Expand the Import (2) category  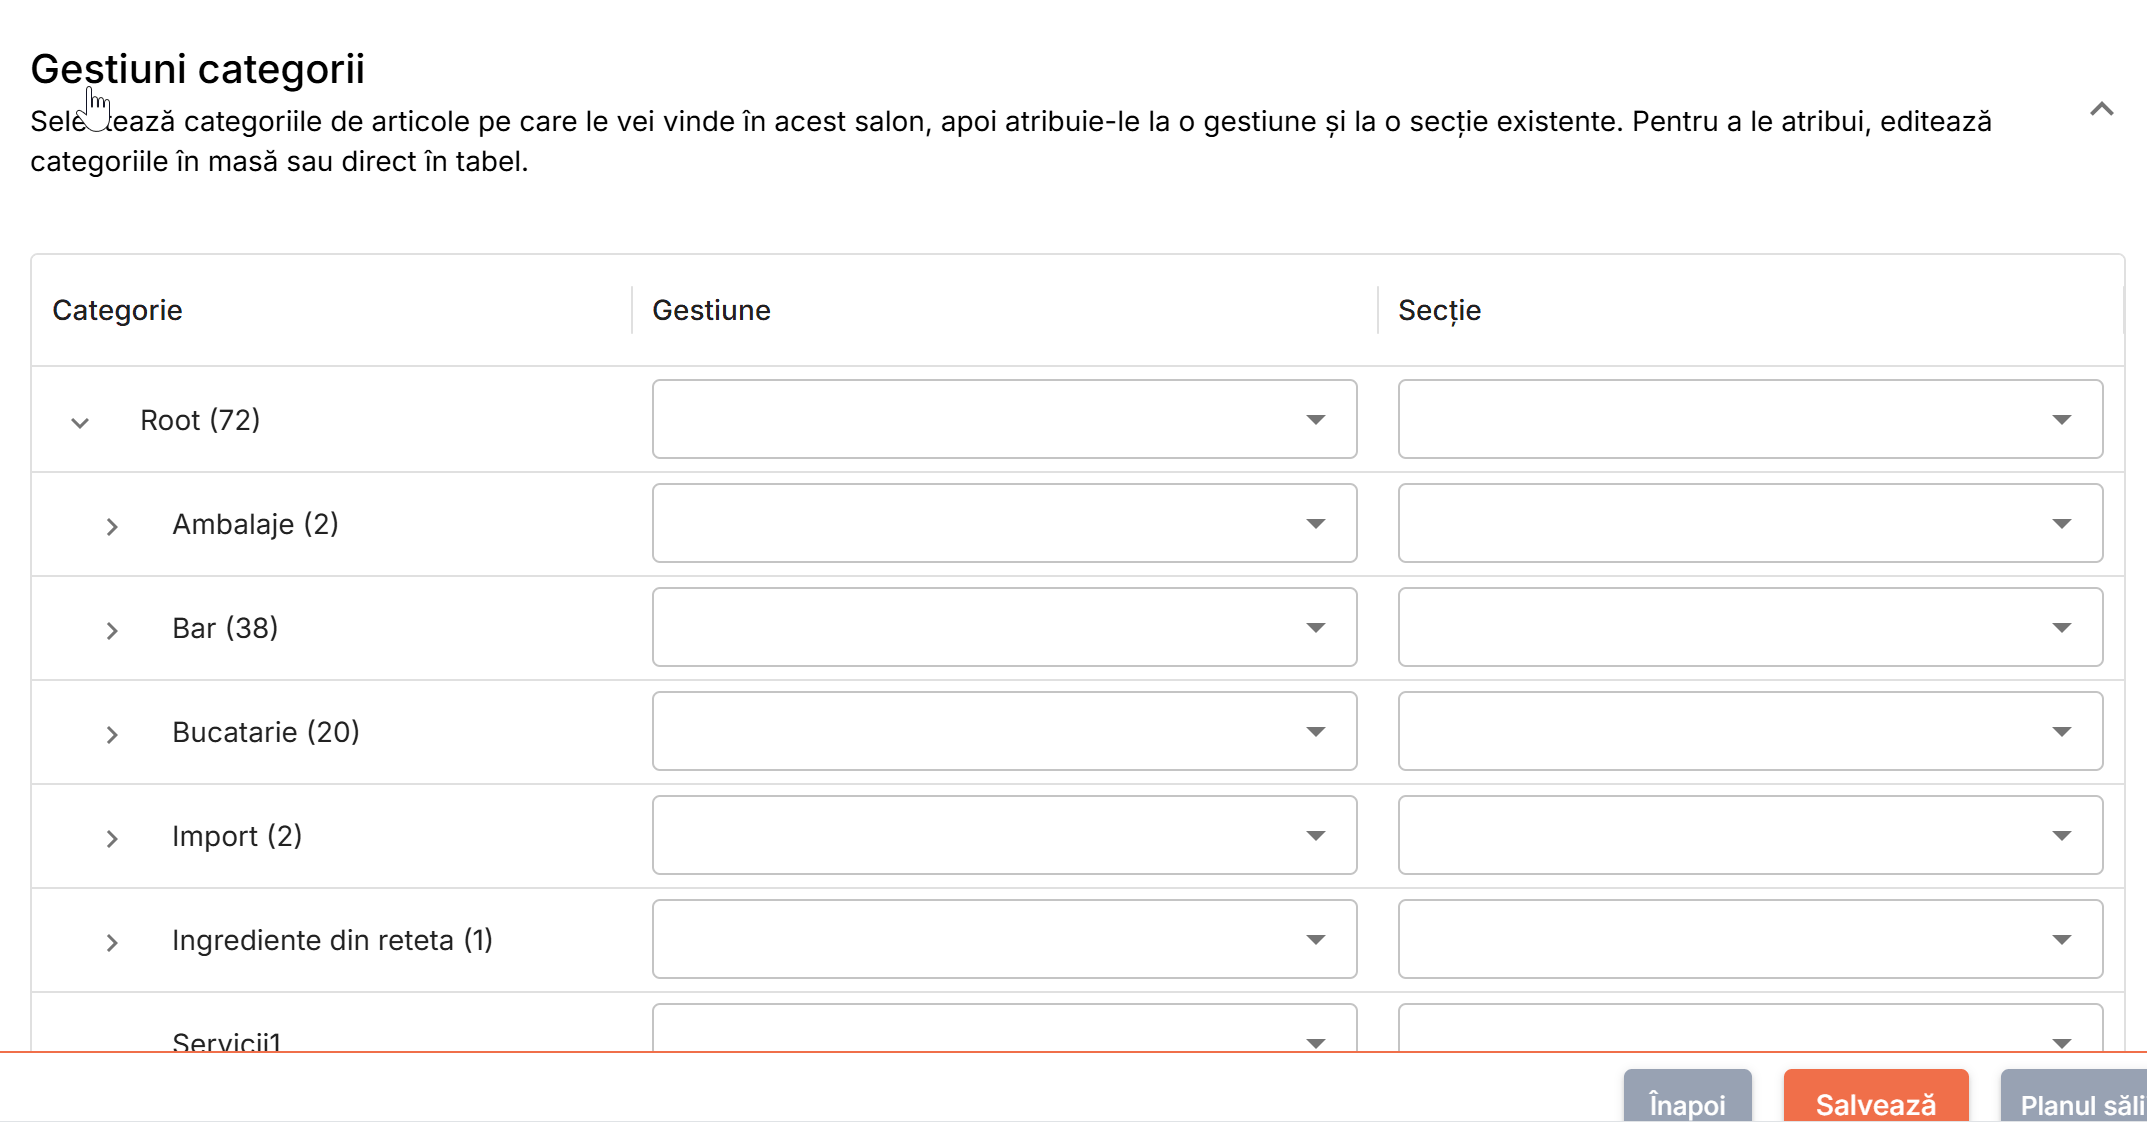112,838
